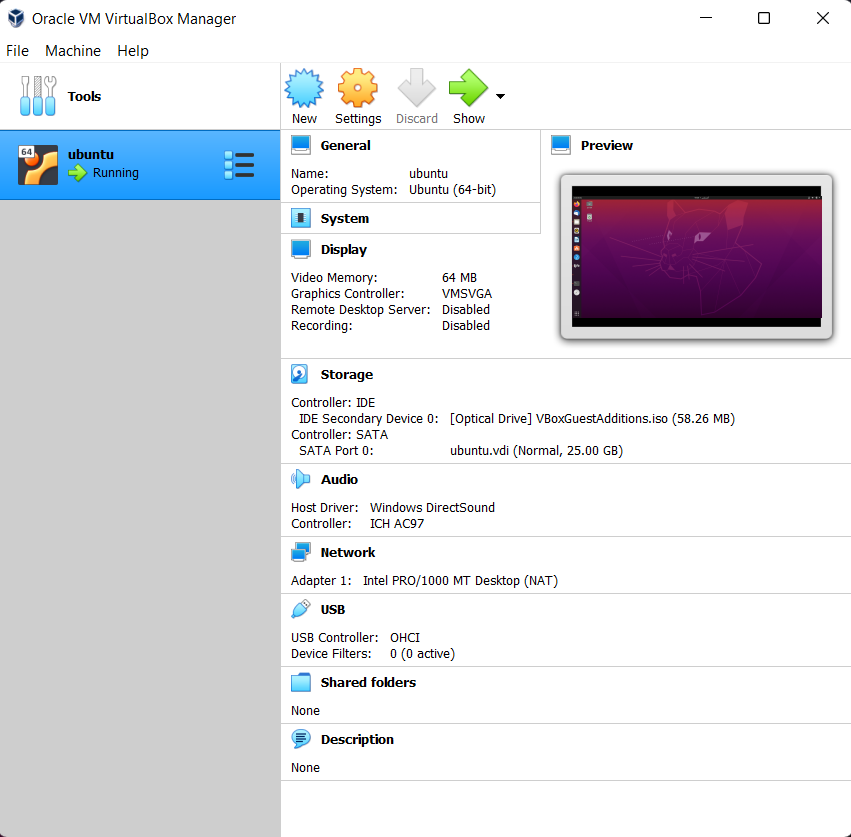The width and height of the screenshot is (851, 837).
Task: Collapse the General section header
Action: click(345, 145)
